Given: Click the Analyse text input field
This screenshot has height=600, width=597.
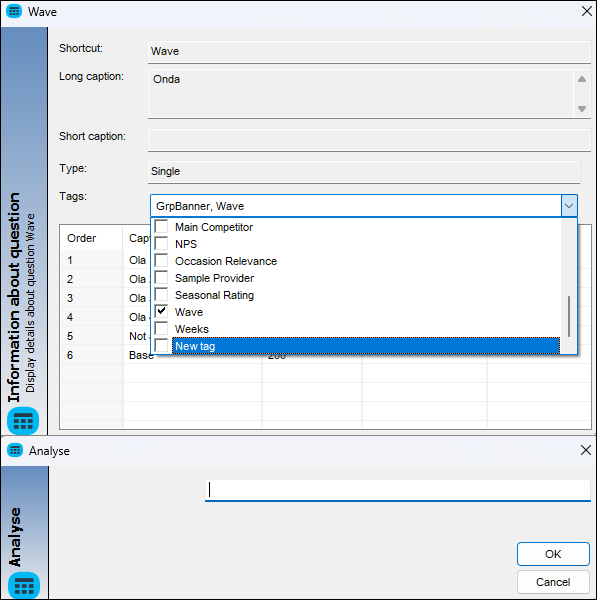Looking at the screenshot, I should coord(398,490).
